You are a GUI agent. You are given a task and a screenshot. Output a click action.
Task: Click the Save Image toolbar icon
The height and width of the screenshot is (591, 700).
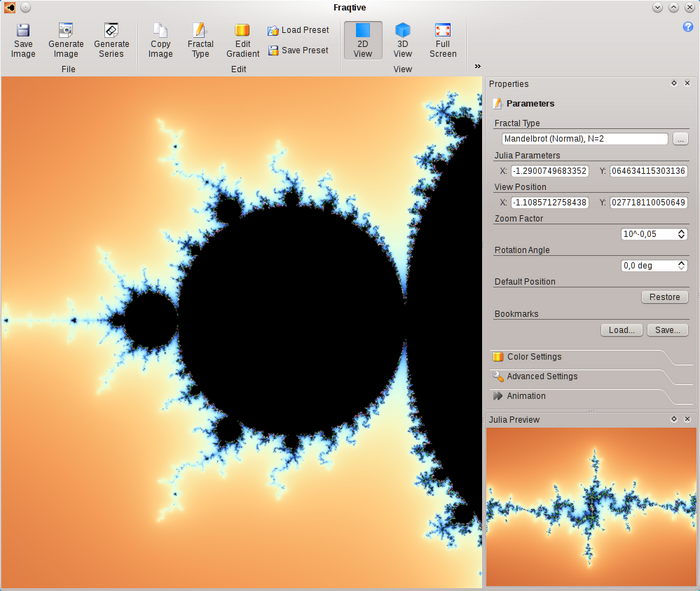tap(23, 40)
